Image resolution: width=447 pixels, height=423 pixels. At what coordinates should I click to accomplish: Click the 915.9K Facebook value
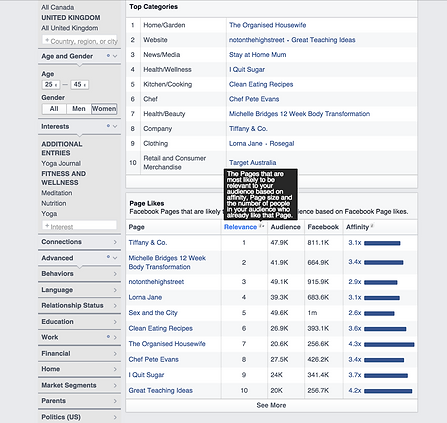pos(318,282)
